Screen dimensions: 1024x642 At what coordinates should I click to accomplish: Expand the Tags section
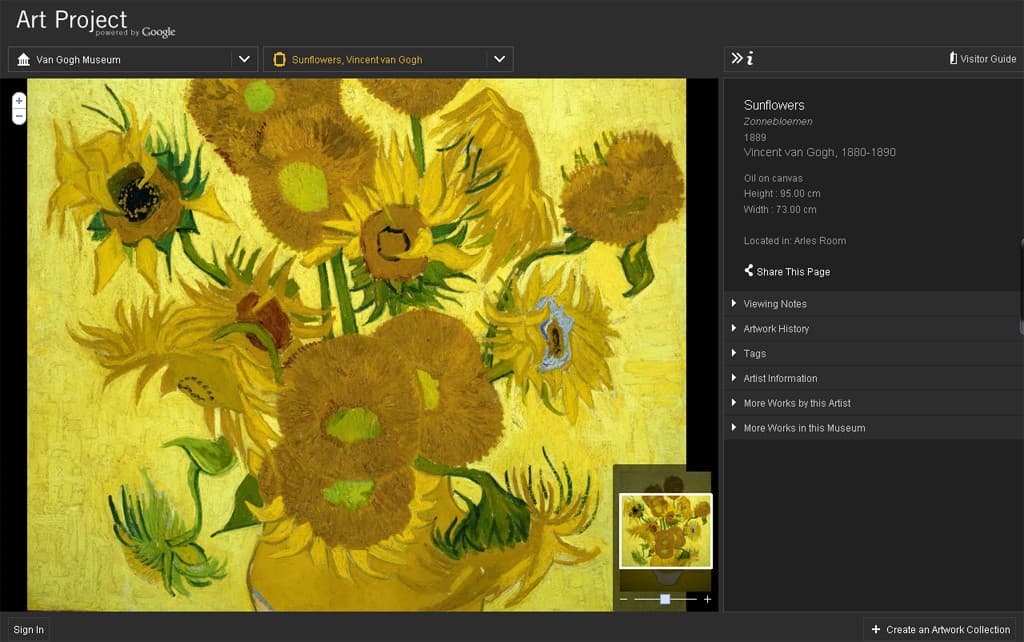click(754, 353)
